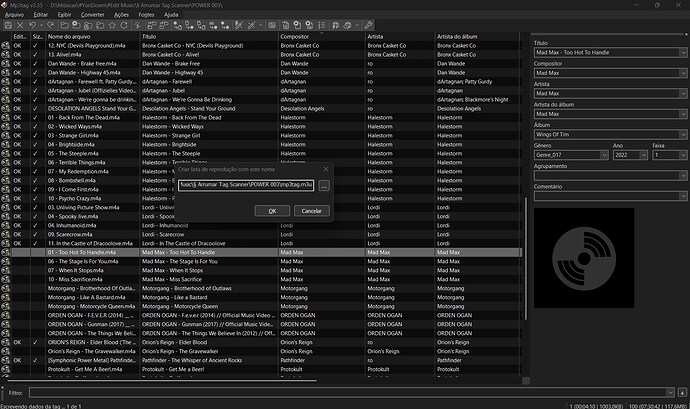The image size is (690, 409).
Task: Close the playlist name dialog
Action: coord(326,169)
